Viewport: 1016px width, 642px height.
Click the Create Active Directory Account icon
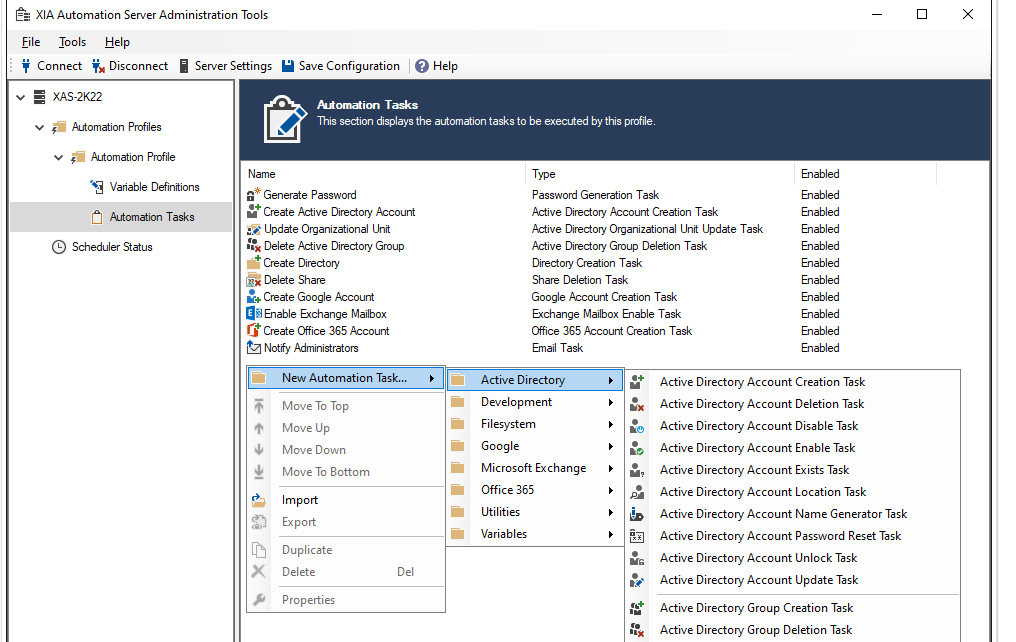tap(253, 211)
